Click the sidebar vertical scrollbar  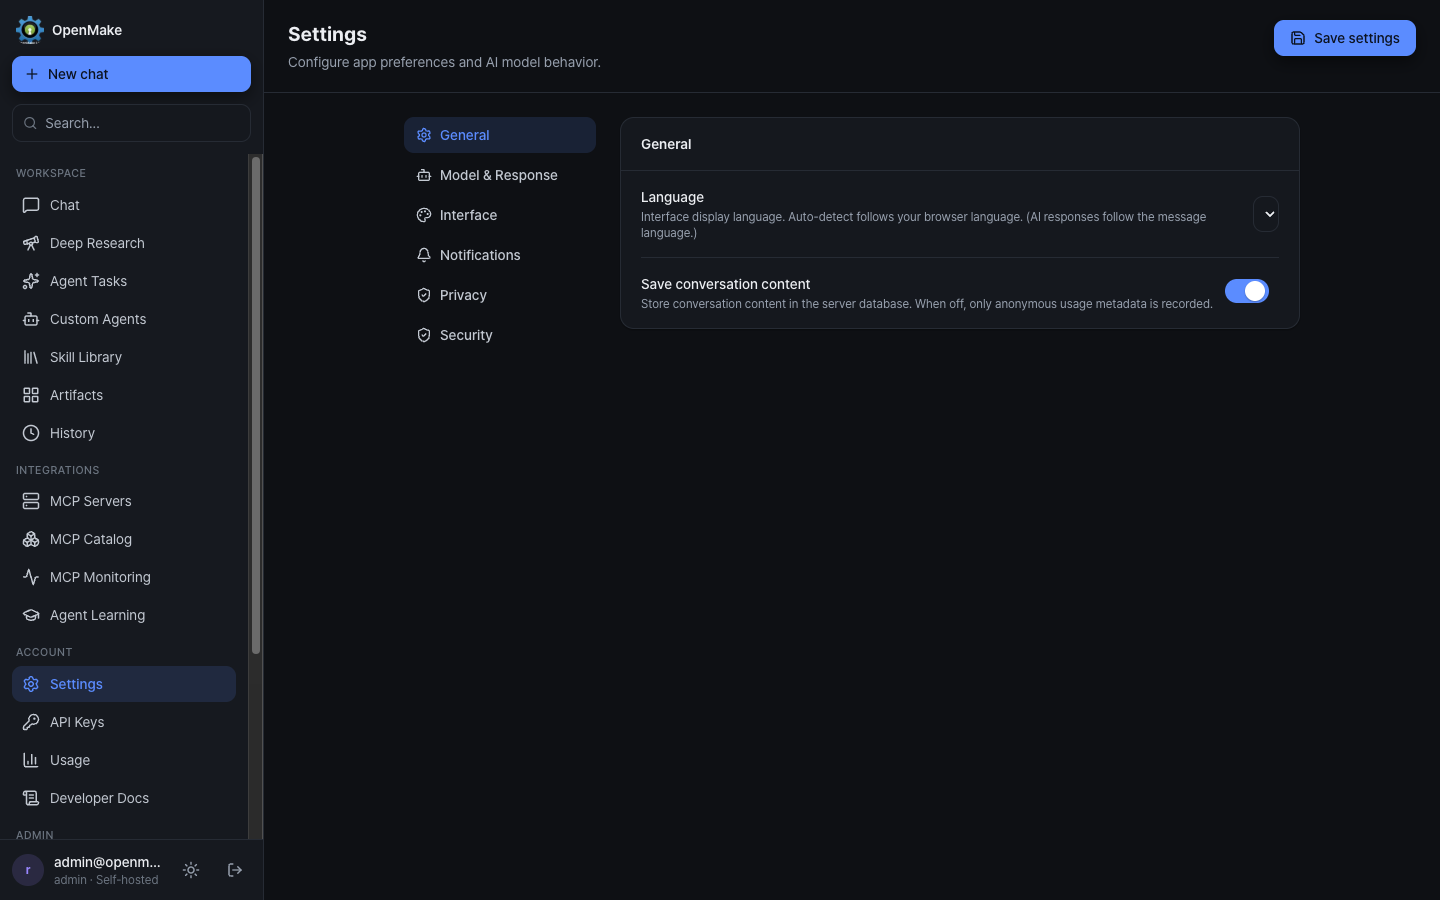tap(256, 405)
